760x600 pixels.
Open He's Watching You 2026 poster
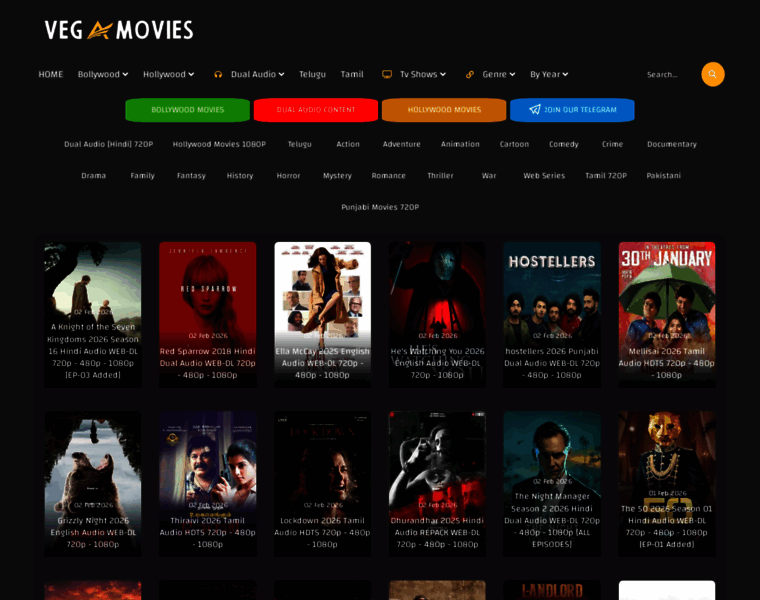click(437, 315)
